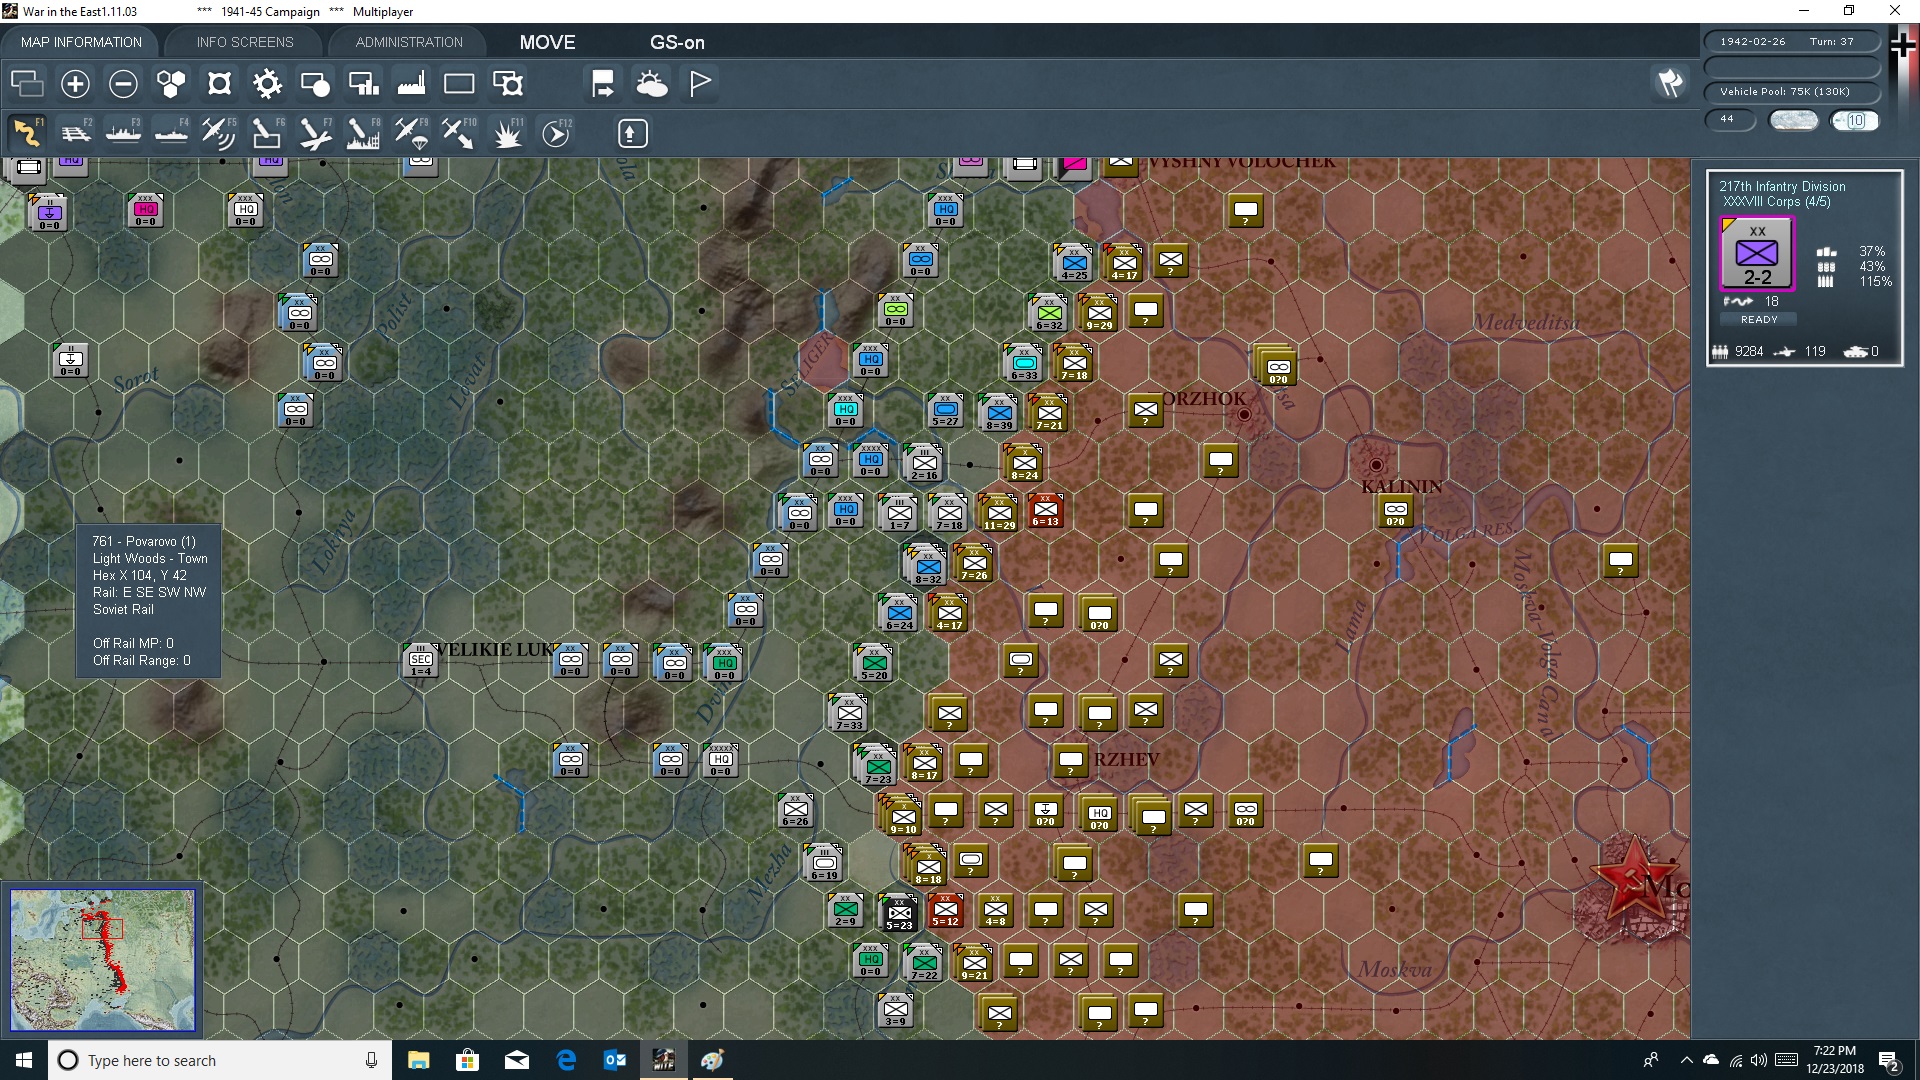Zoom out the map with minus icon
This screenshot has height=1080, width=1920.
pos(123,84)
